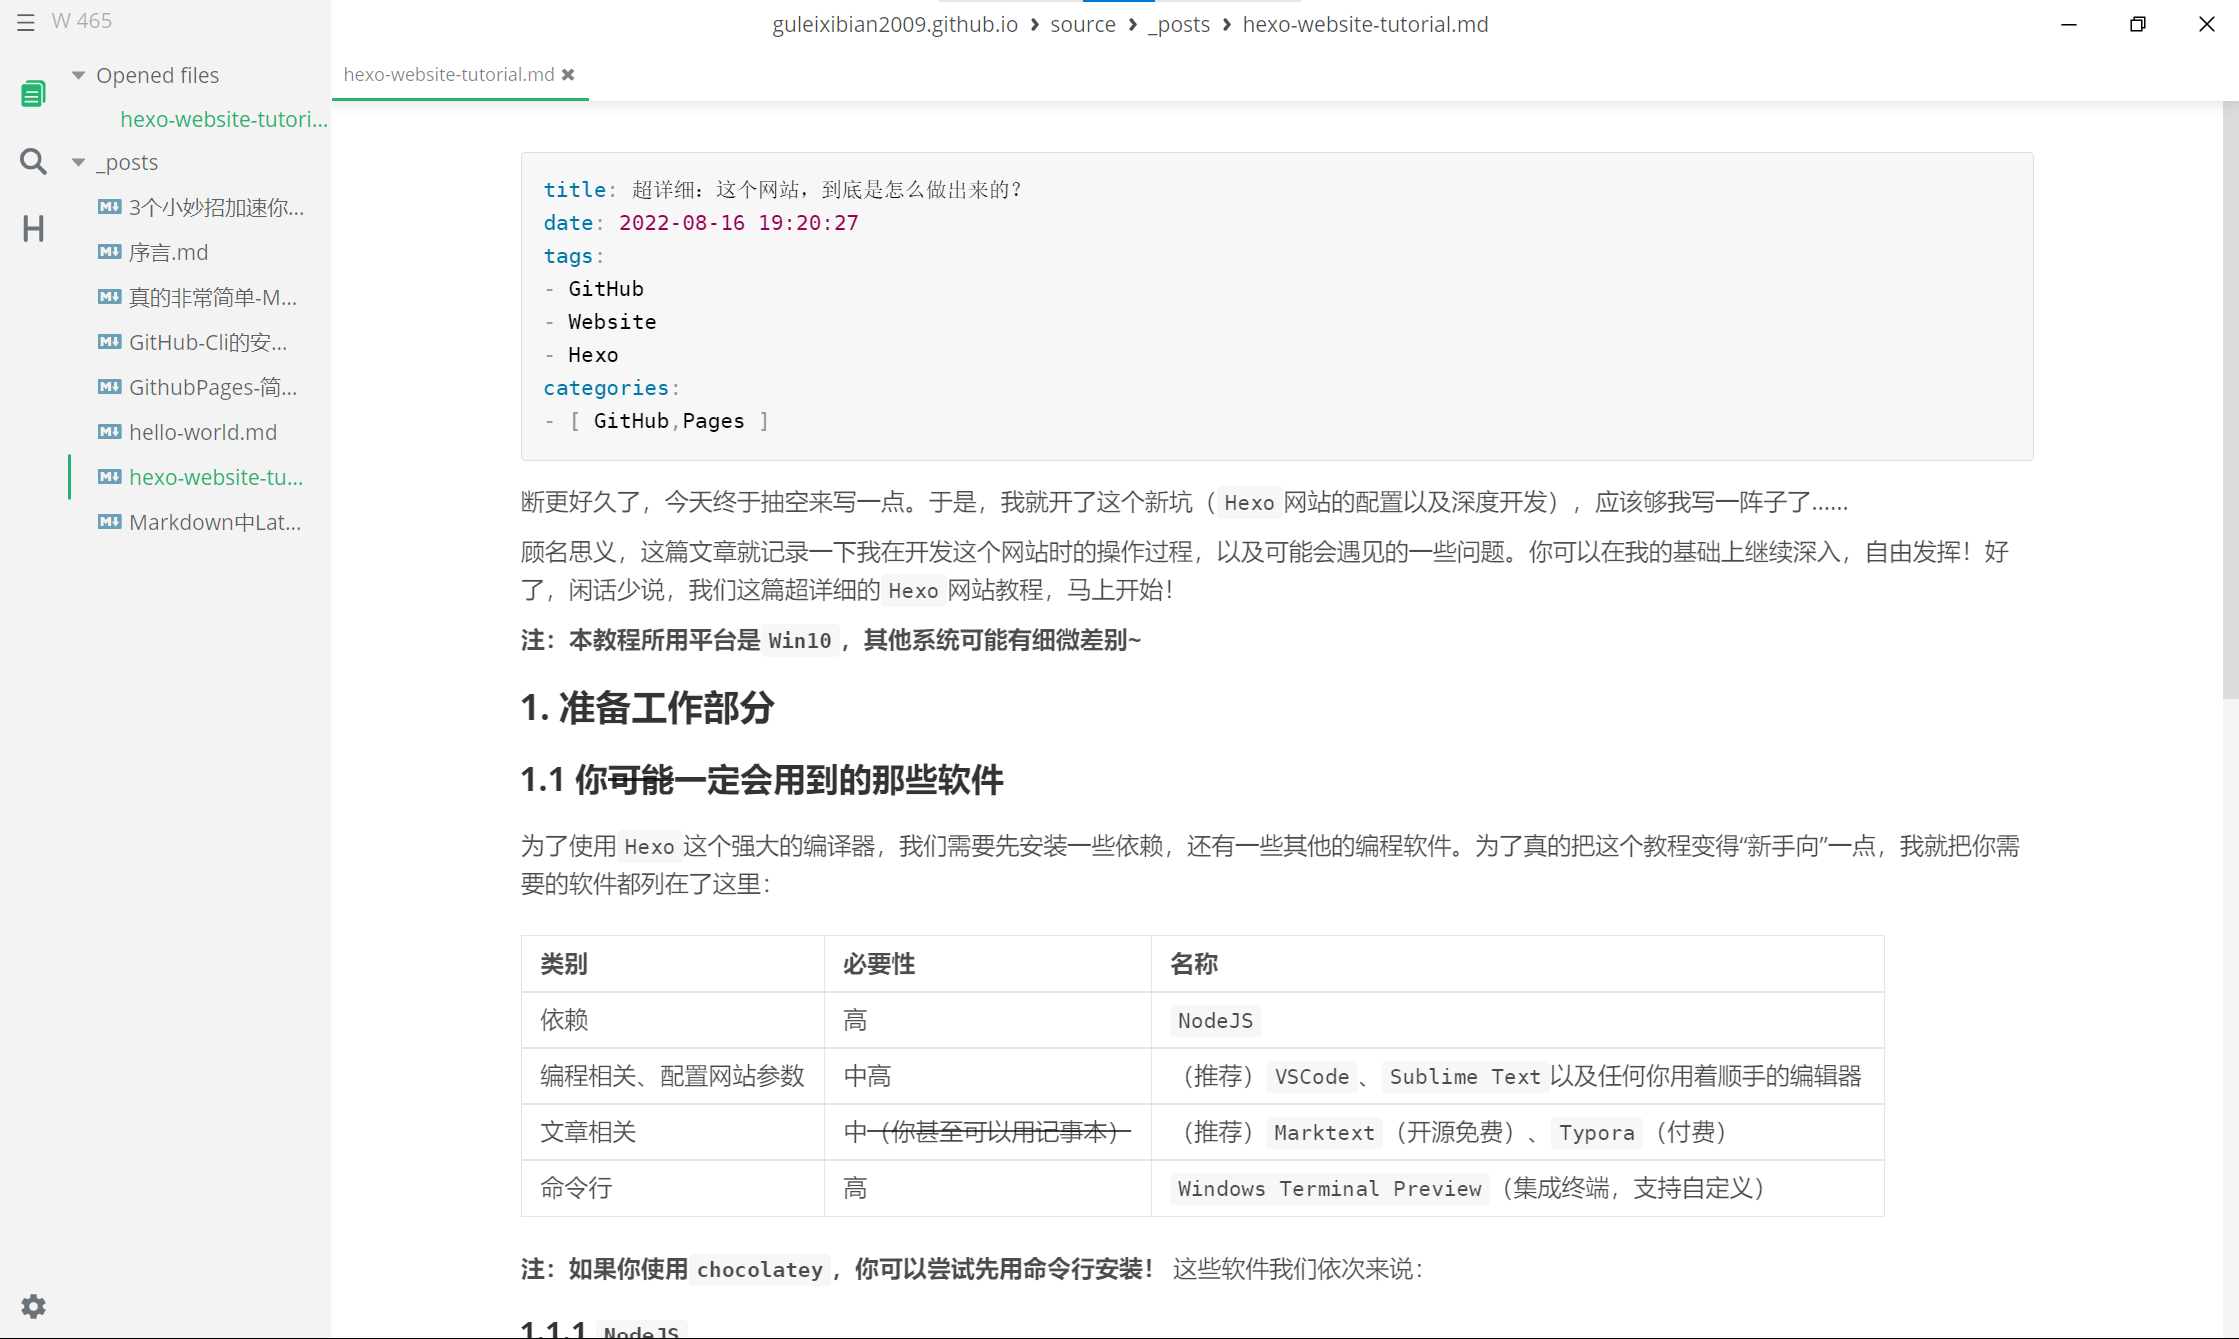The width and height of the screenshot is (2239, 1339).
Task: Collapse the _posts folder tree
Action: (78, 162)
